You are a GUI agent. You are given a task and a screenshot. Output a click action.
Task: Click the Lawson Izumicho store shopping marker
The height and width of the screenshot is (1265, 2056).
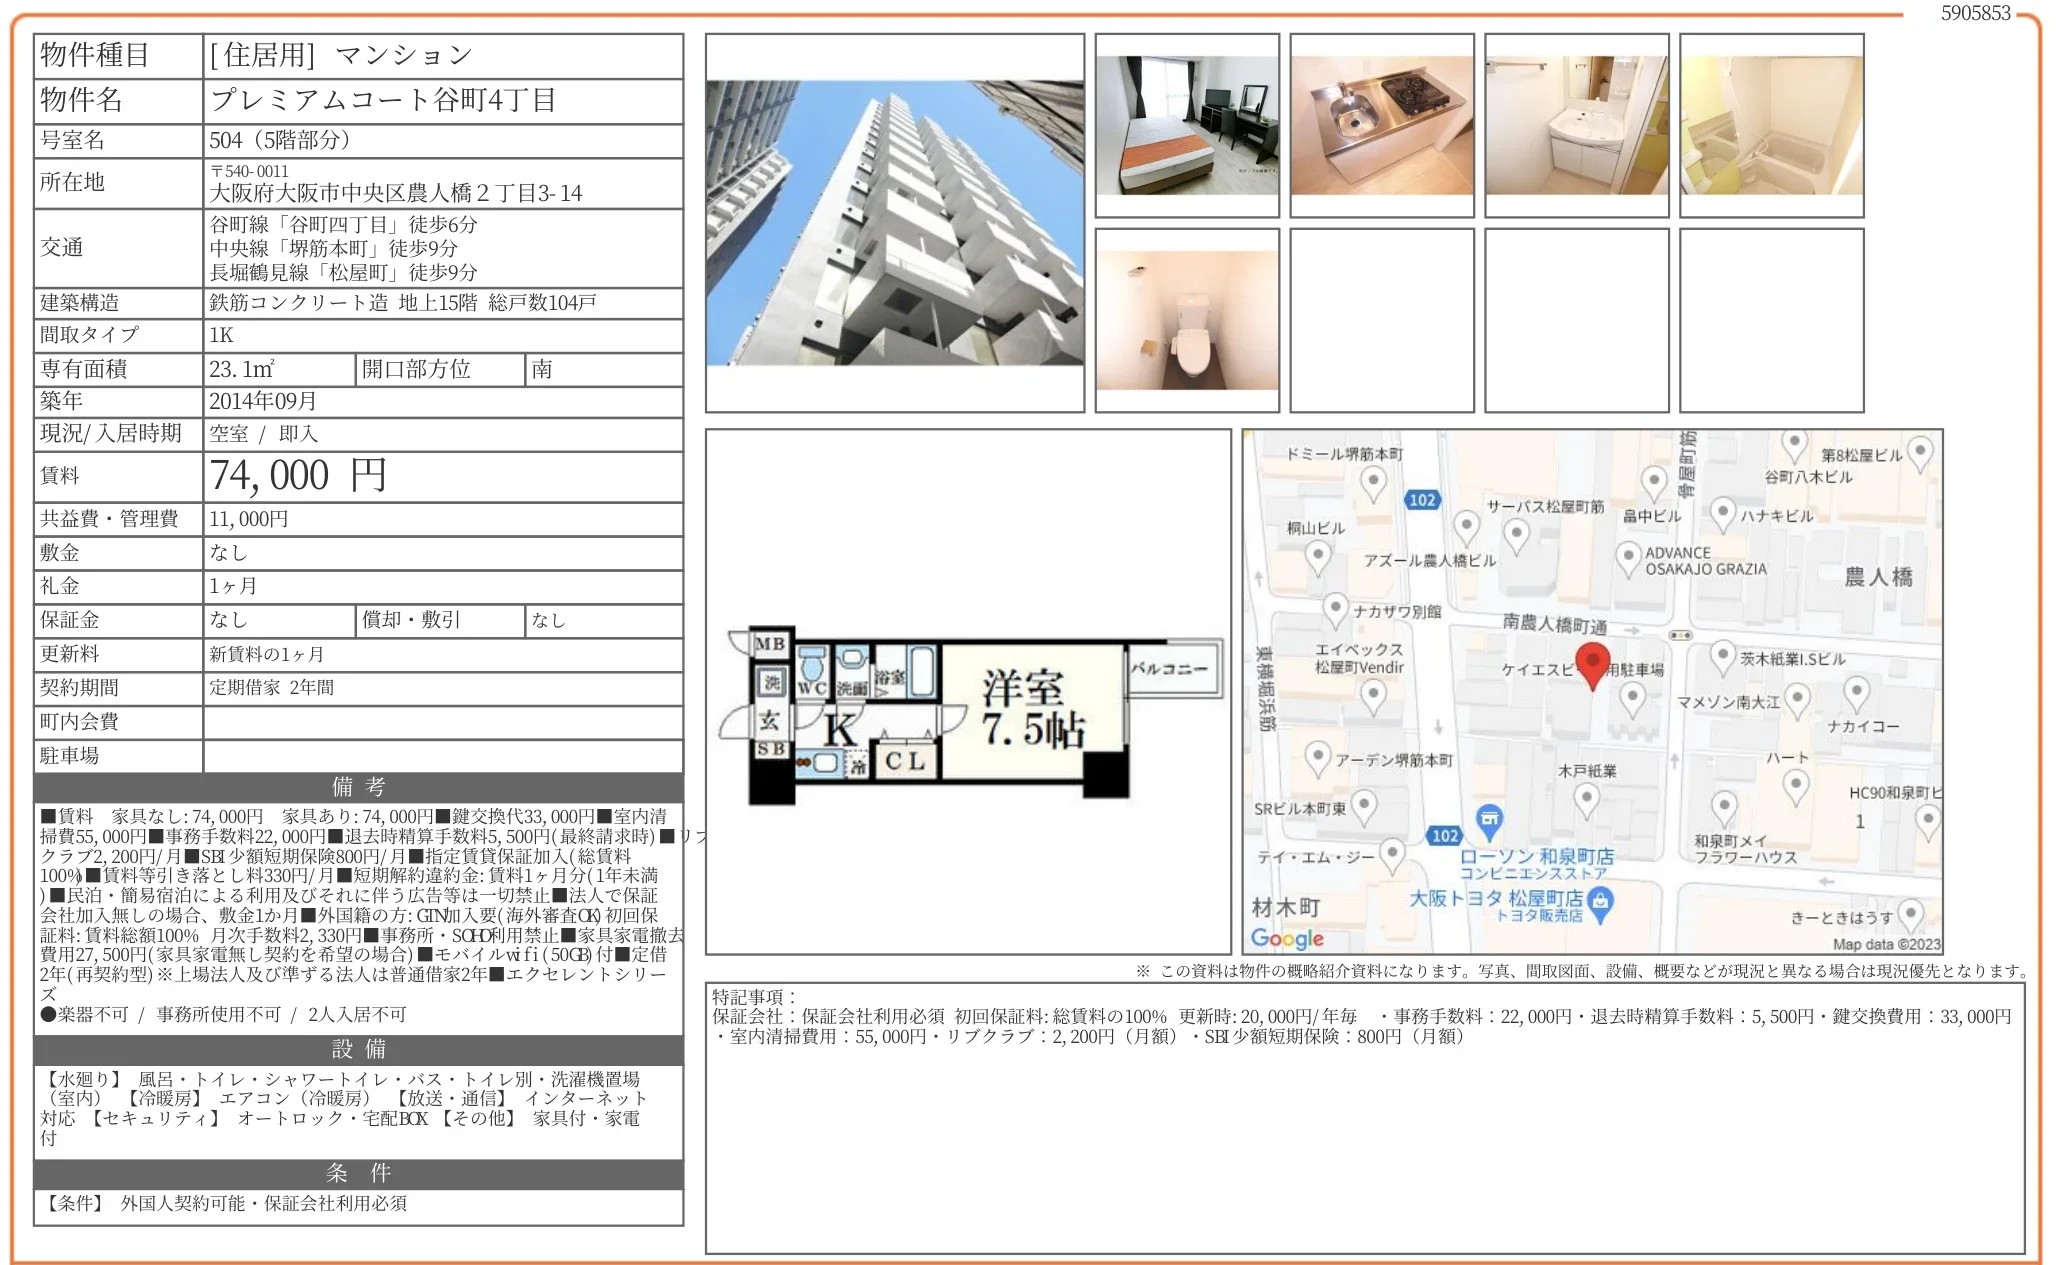coord(1490,821)
